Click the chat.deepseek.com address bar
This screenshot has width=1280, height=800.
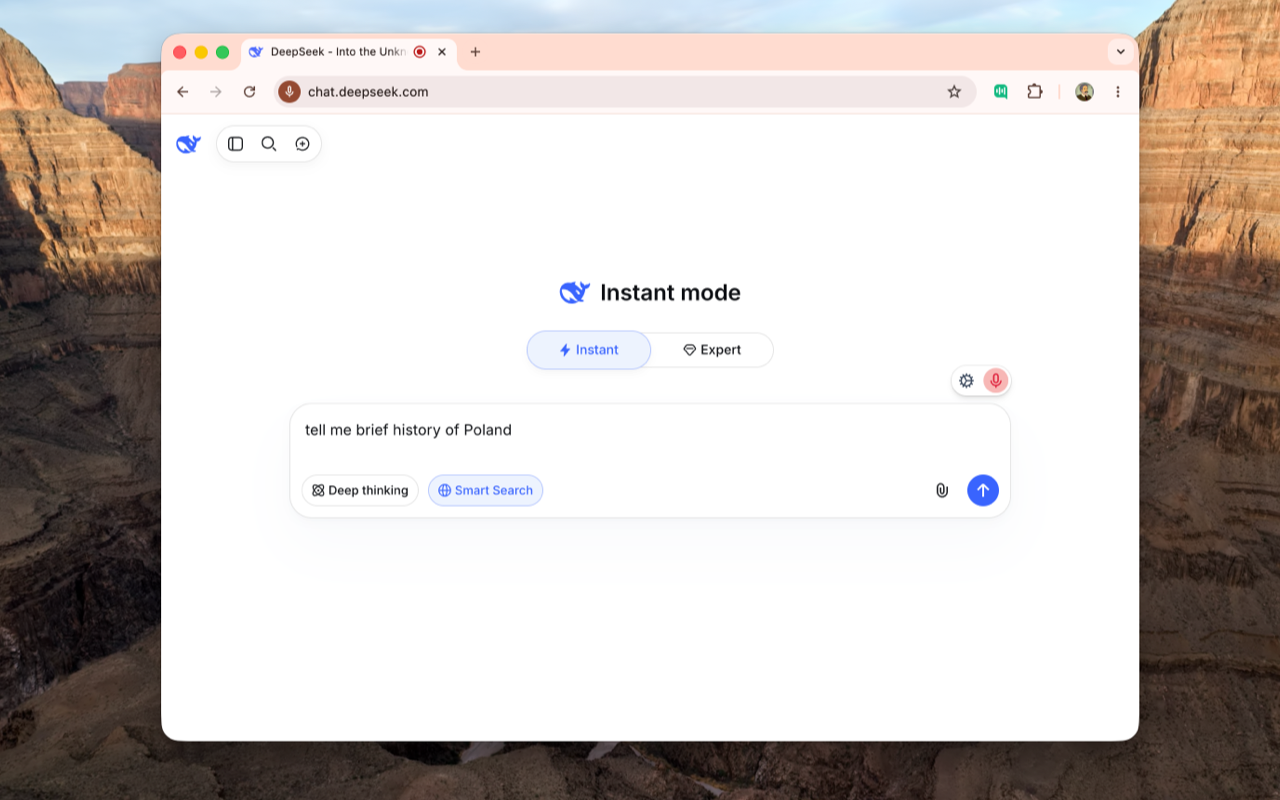pos(625,92)
